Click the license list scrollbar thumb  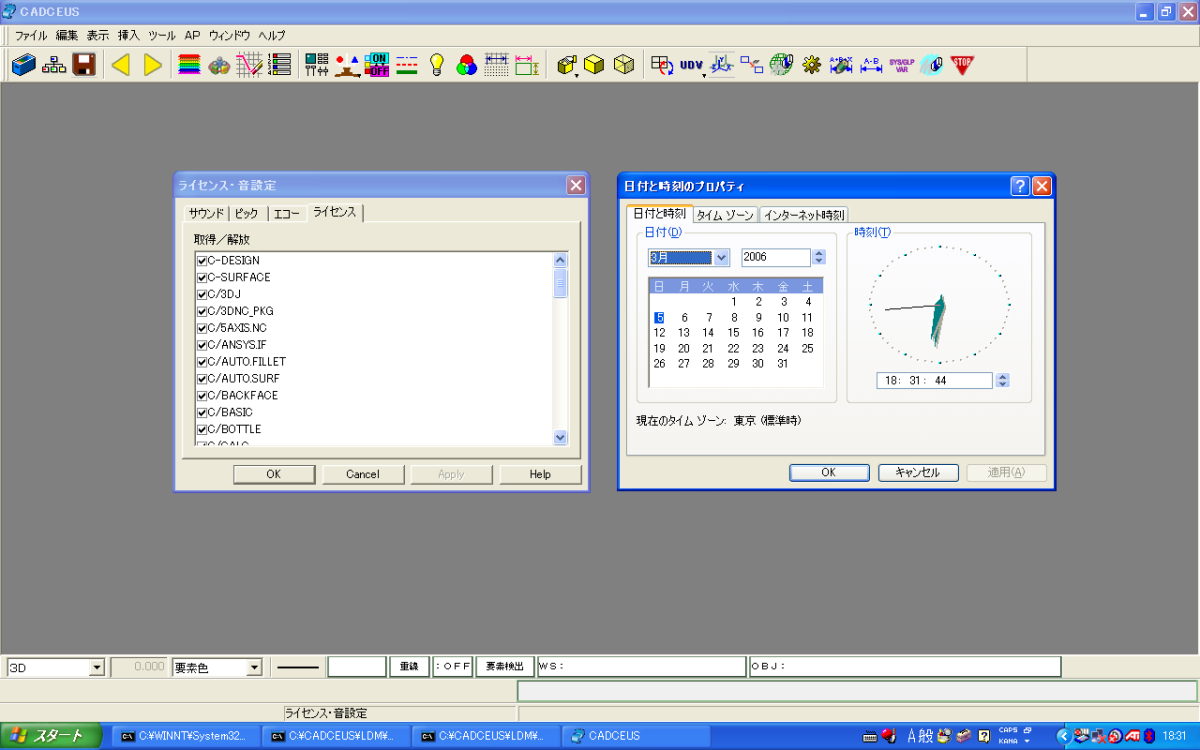560,283
